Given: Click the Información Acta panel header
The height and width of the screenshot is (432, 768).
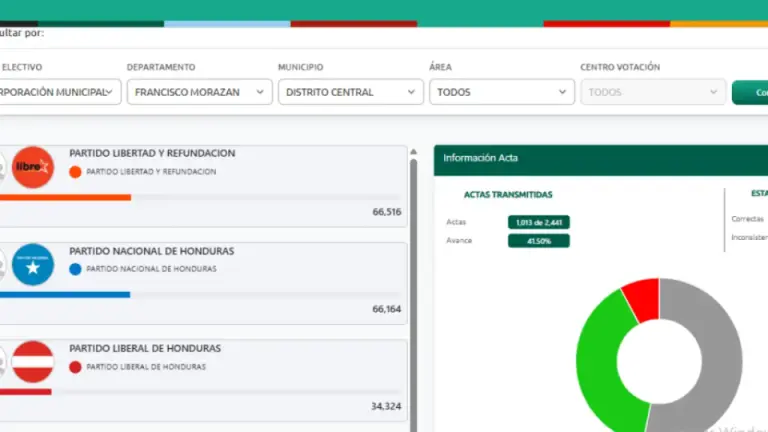Looking at the screenshot, I should click(600, 160).
